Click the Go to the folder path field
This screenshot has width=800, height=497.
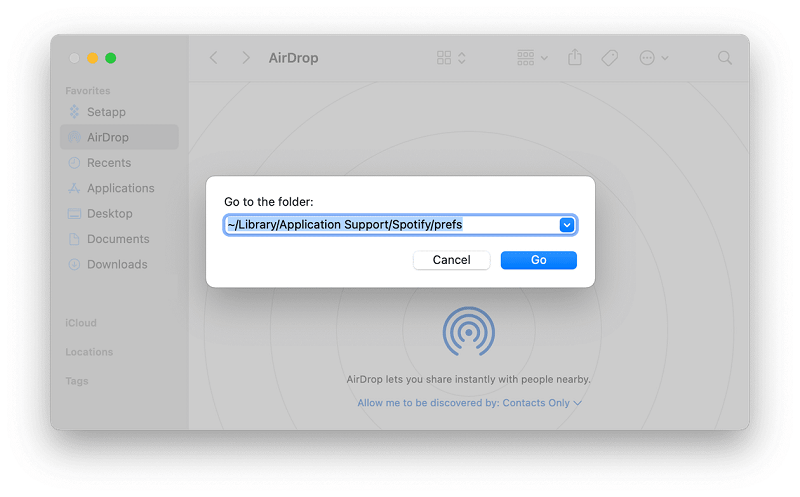400,225
